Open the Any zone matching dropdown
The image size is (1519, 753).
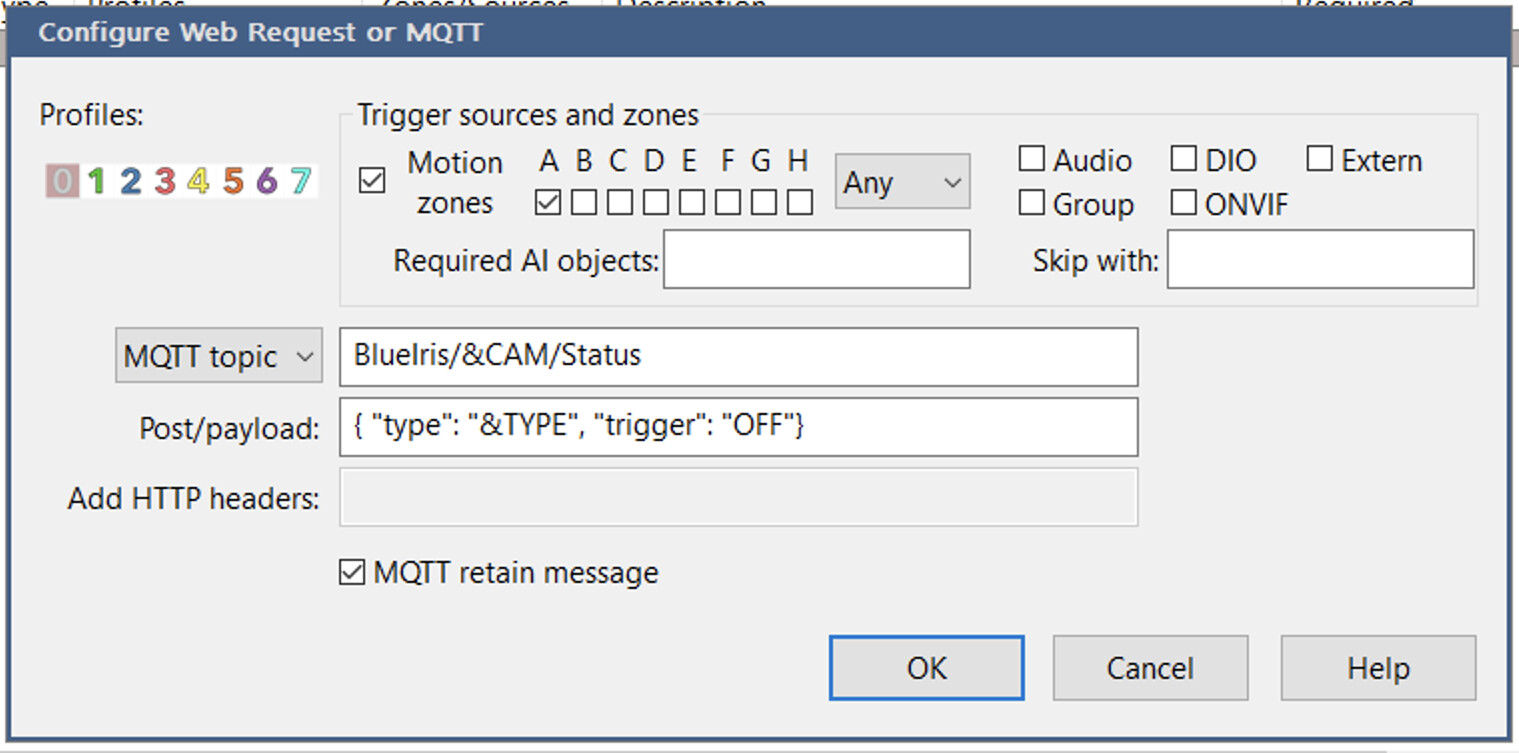pyautogui.click(x=901, y=181)
